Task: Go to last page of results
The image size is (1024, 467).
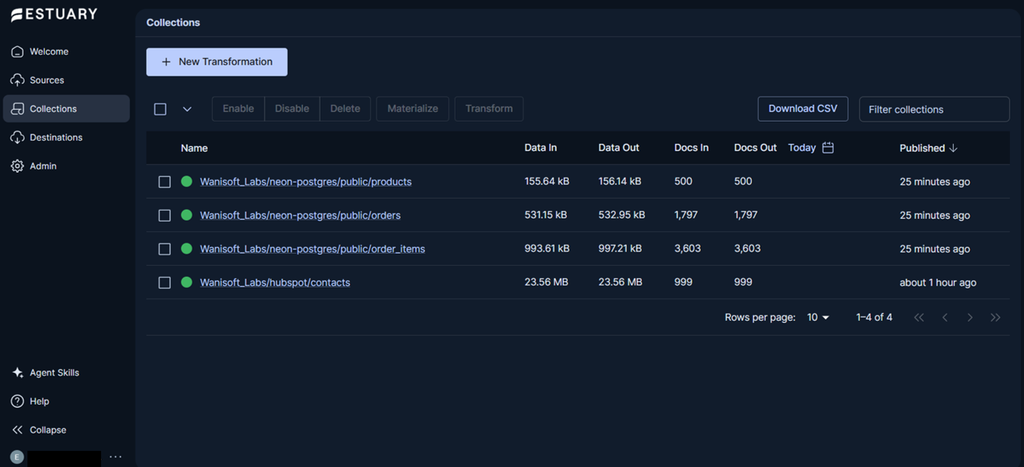Action: [x=995, y=317]
